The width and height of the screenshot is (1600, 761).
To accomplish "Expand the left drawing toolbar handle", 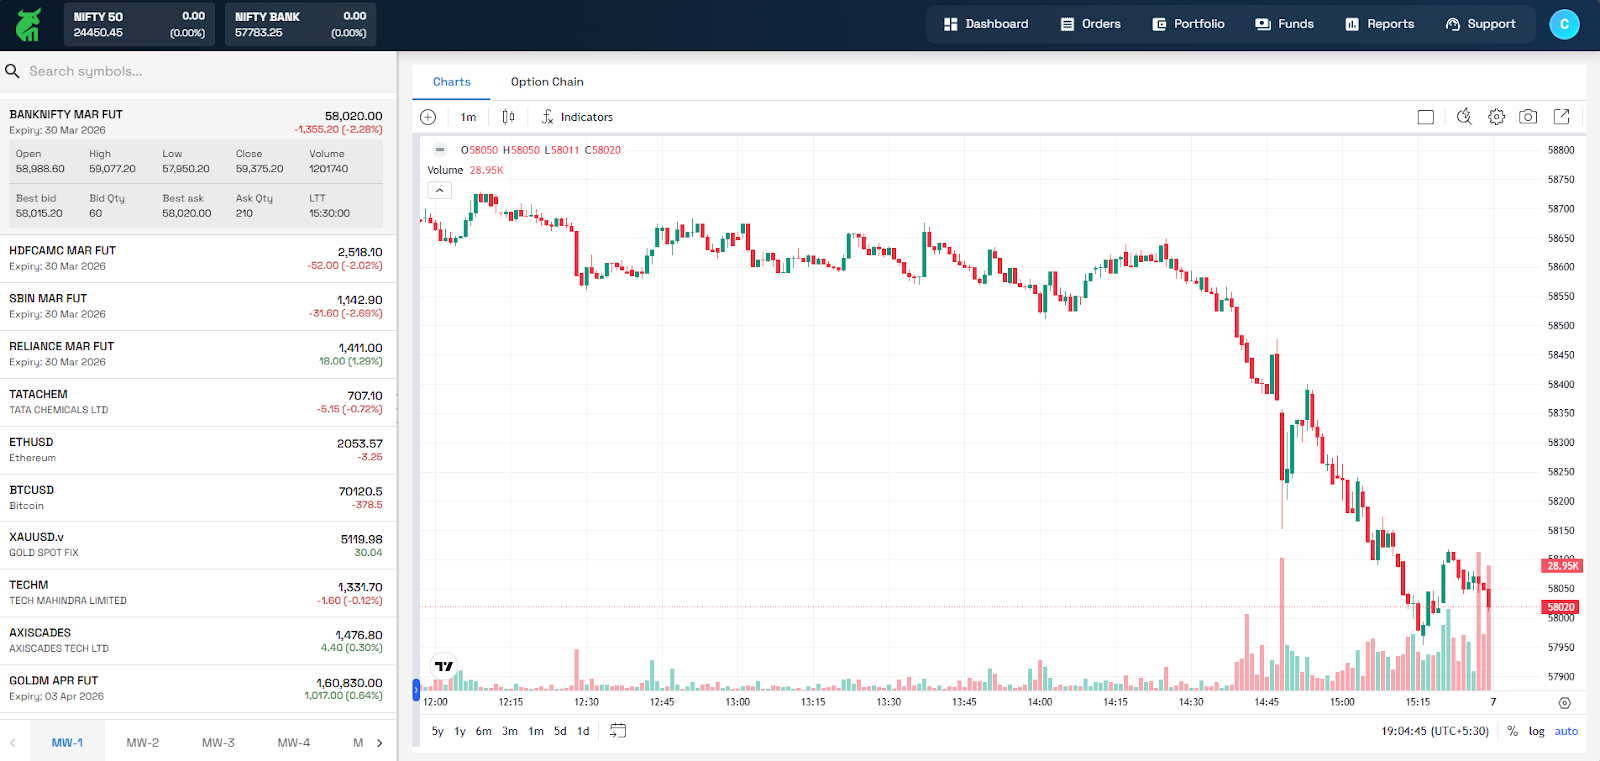I will [x=416, y=690].
